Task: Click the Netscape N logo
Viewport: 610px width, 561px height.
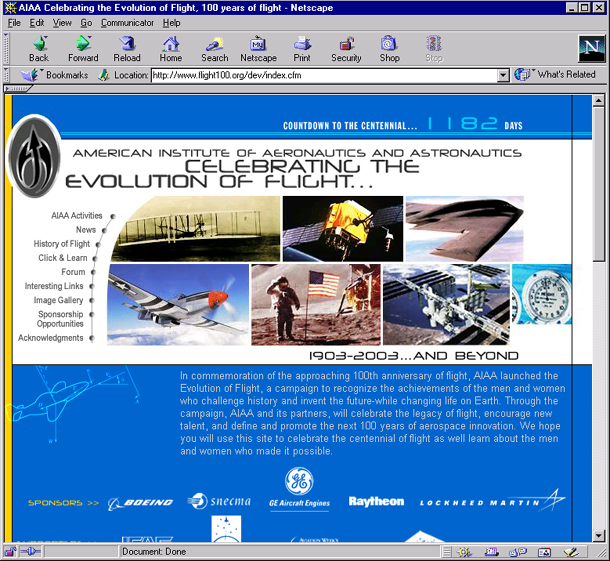Action: [591, 48]
